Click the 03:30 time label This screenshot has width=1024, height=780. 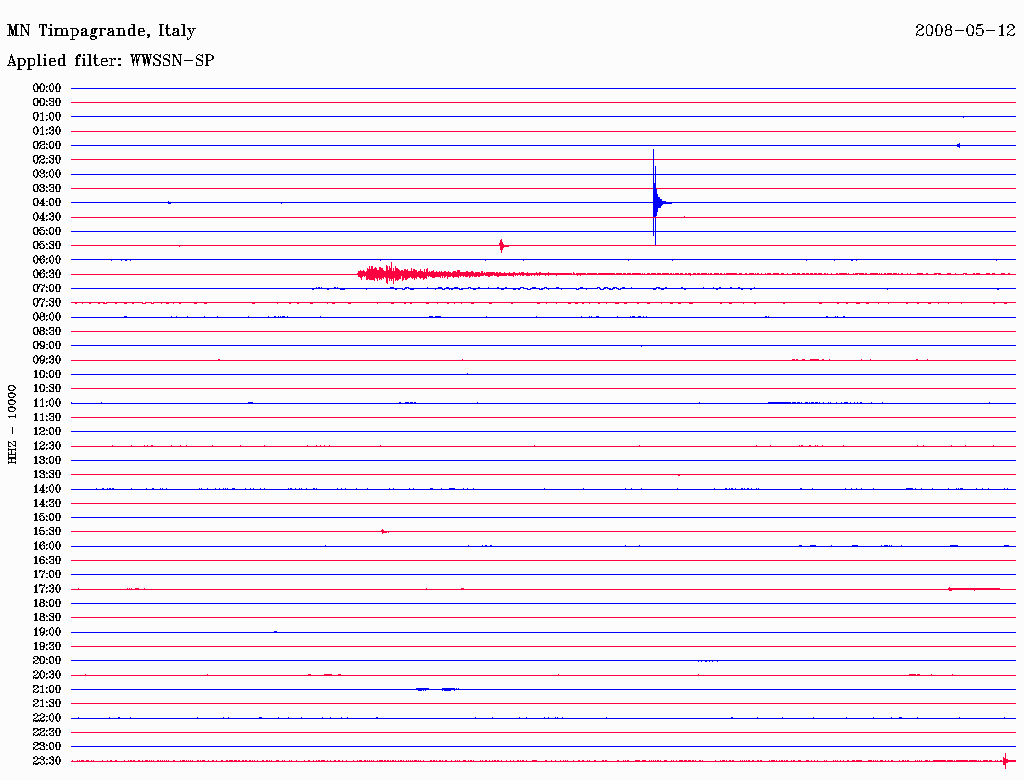pos(47,188)
